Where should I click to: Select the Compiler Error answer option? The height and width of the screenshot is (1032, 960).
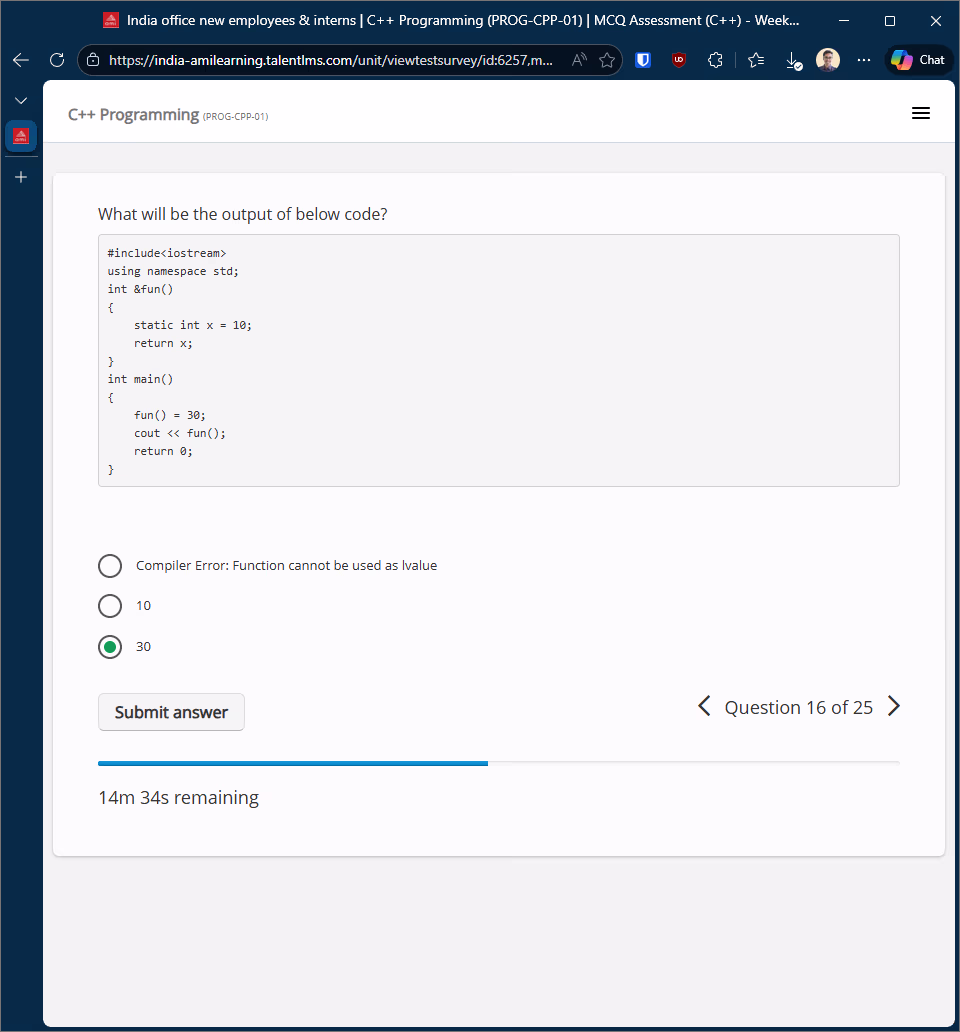click(x=110, y=566)
